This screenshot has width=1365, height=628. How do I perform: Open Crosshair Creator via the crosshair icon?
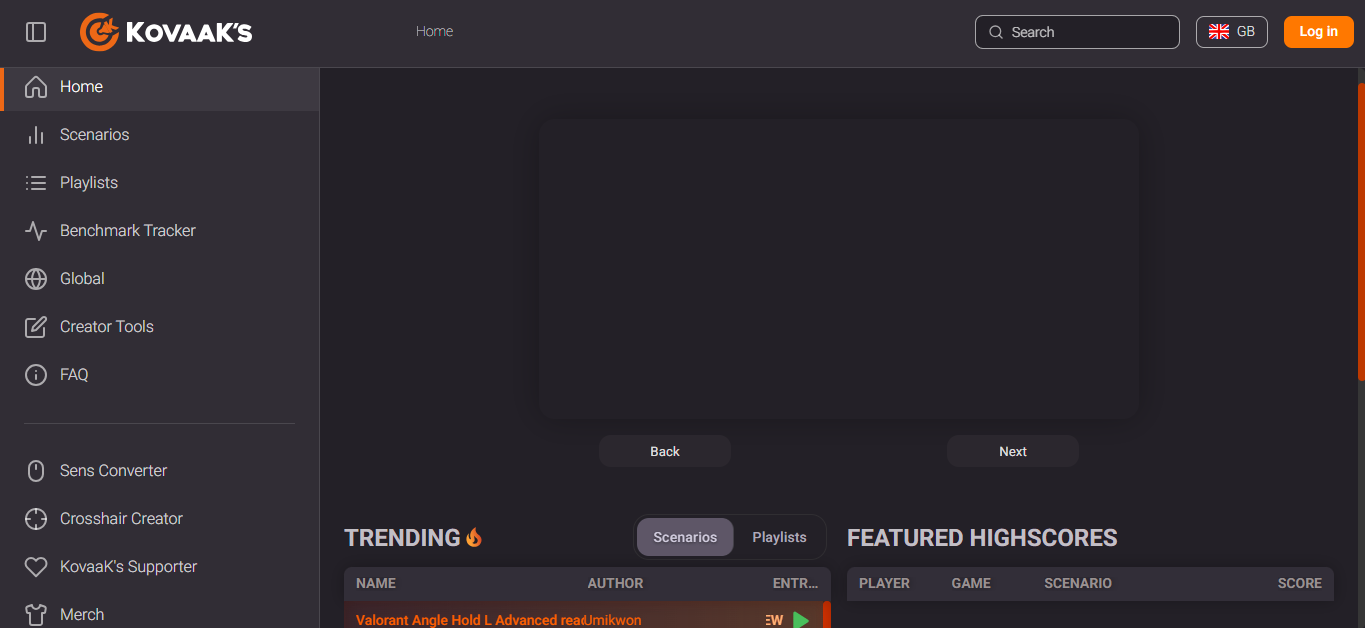point(36,519)
